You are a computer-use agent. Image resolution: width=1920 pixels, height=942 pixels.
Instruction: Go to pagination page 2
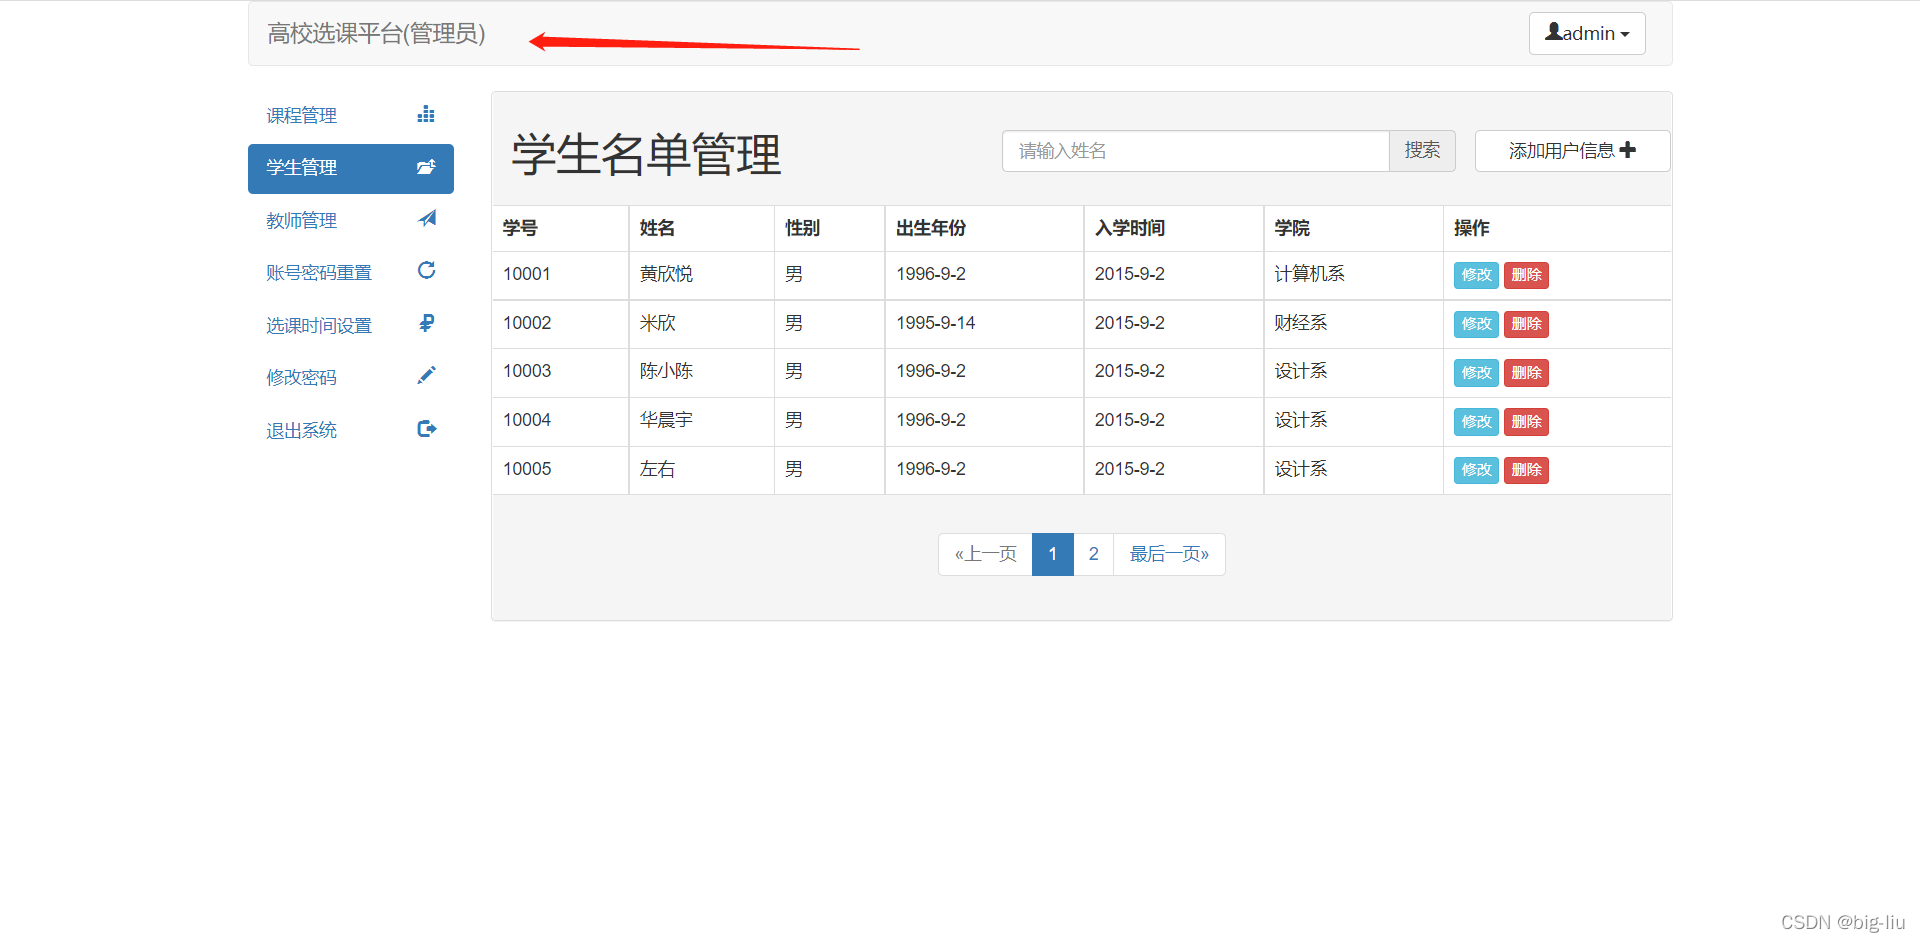1093,554
